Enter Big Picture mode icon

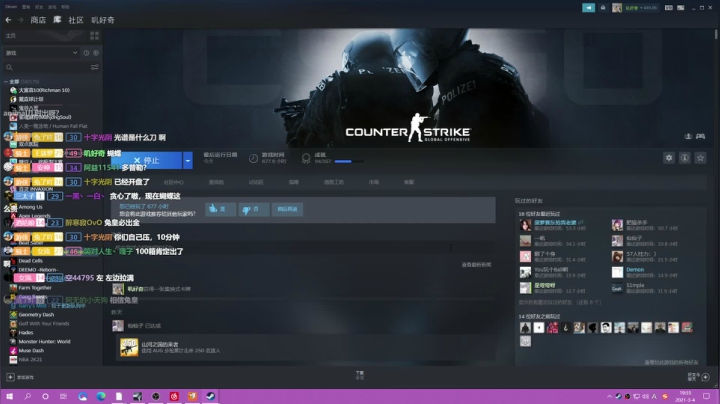(x=681, y=8)
